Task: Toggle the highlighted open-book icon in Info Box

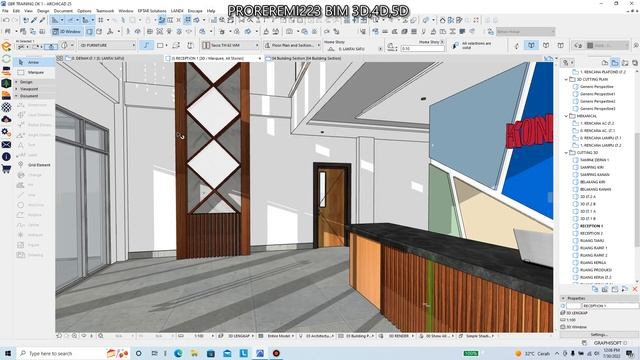Action: [x=531, y=45]
